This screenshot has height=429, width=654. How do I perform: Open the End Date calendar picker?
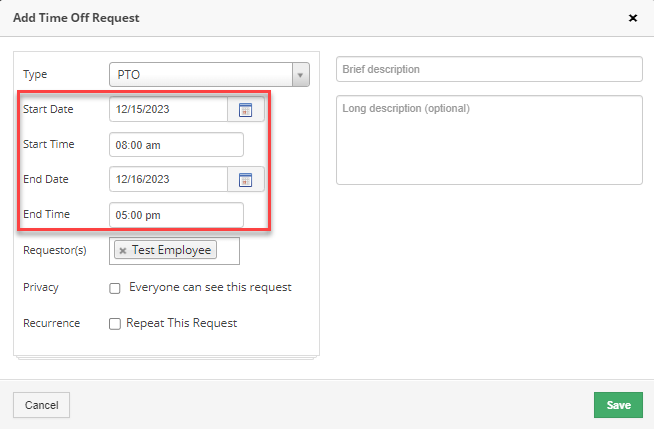click(245, 180)
